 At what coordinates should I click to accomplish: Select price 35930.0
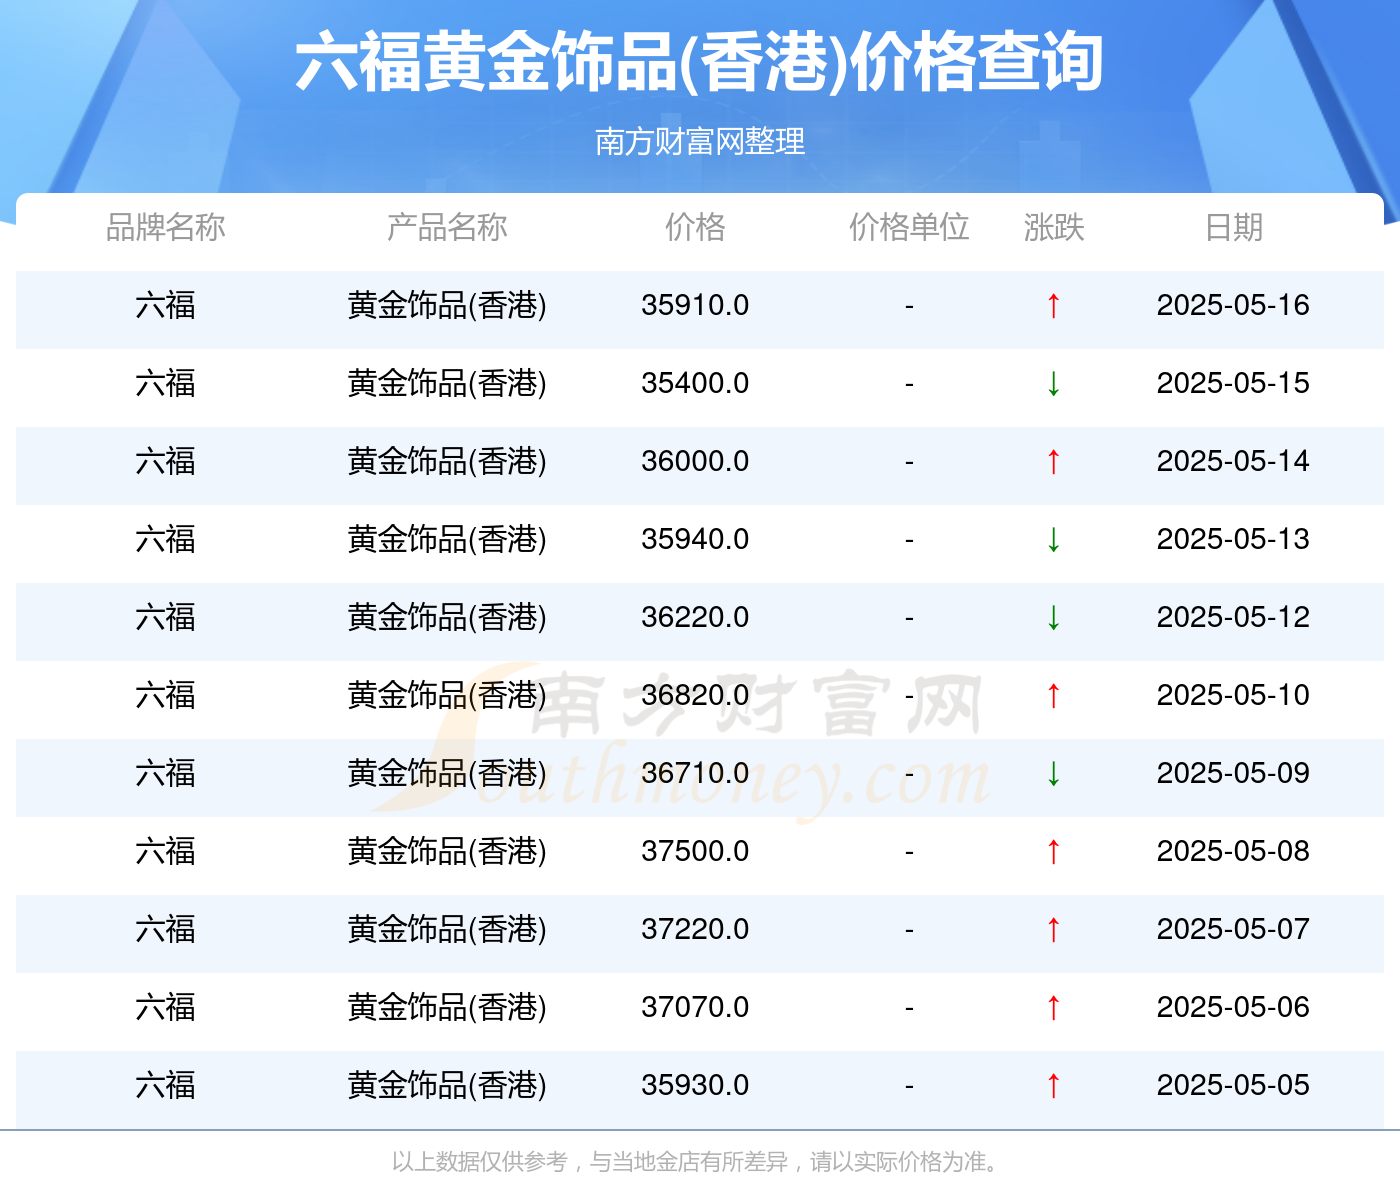695,1085
